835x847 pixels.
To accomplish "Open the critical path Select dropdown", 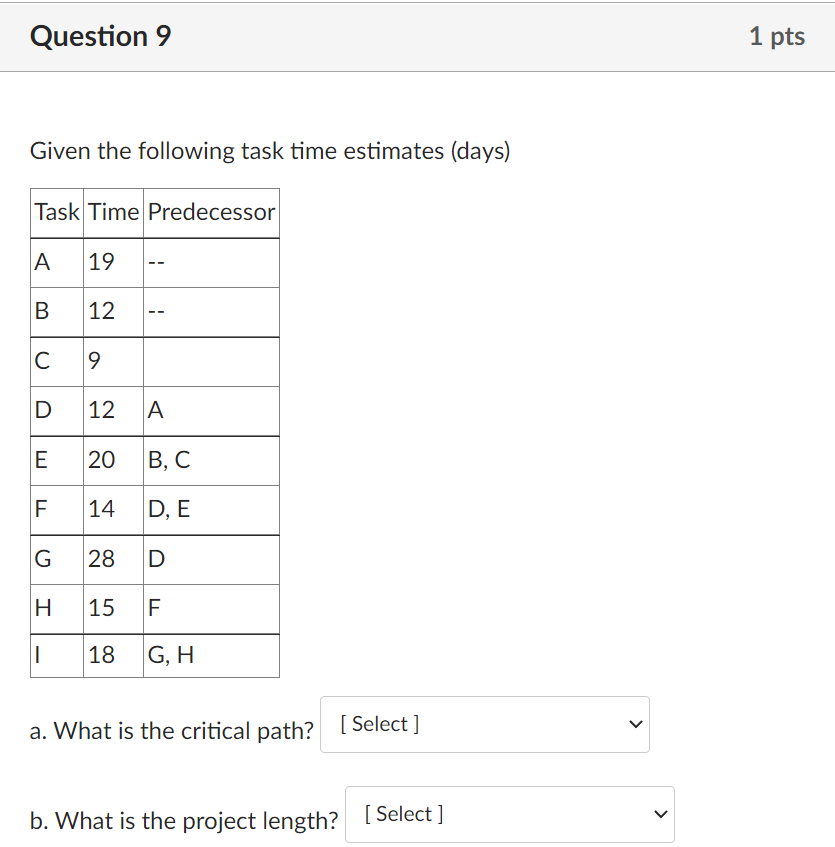I will [484, 724].
